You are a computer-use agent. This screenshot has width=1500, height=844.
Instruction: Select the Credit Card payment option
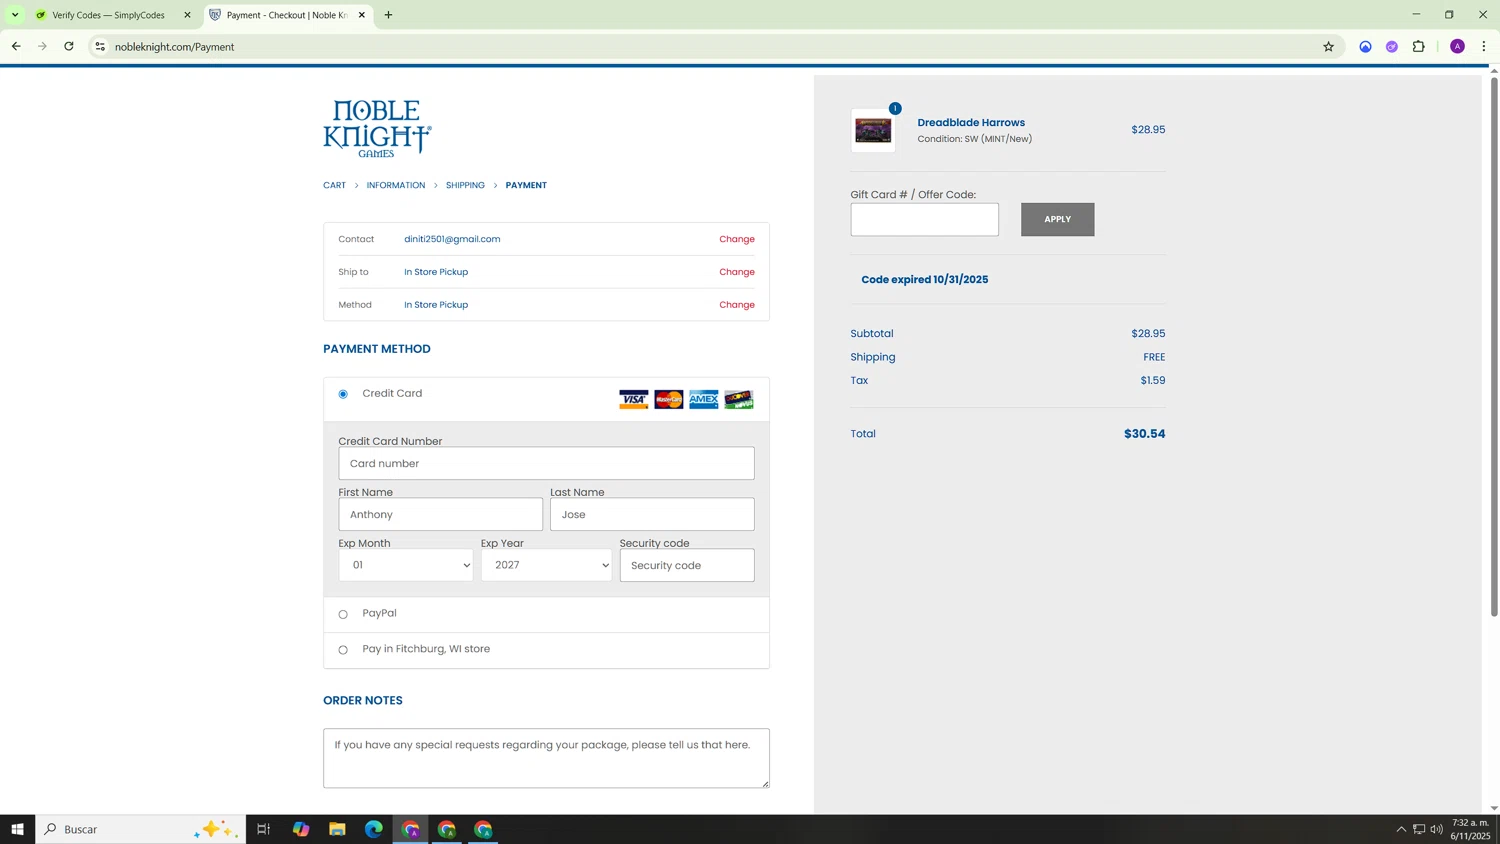[x=343, y=394]
